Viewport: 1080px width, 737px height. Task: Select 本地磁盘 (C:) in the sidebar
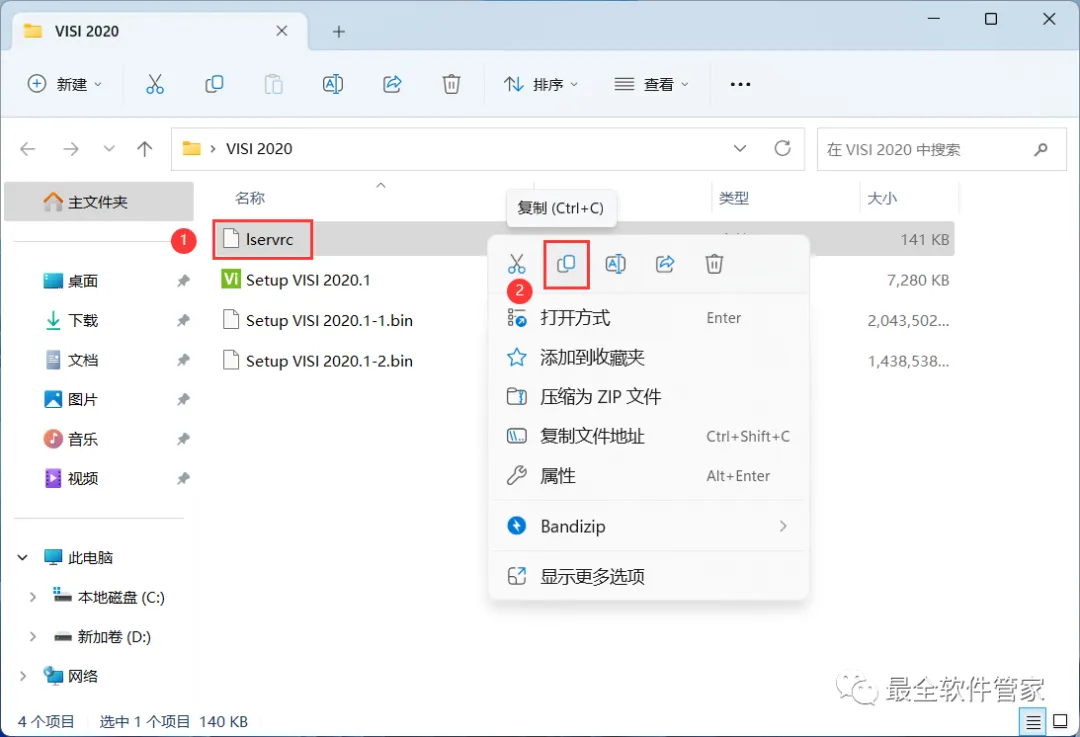[121, 597]
